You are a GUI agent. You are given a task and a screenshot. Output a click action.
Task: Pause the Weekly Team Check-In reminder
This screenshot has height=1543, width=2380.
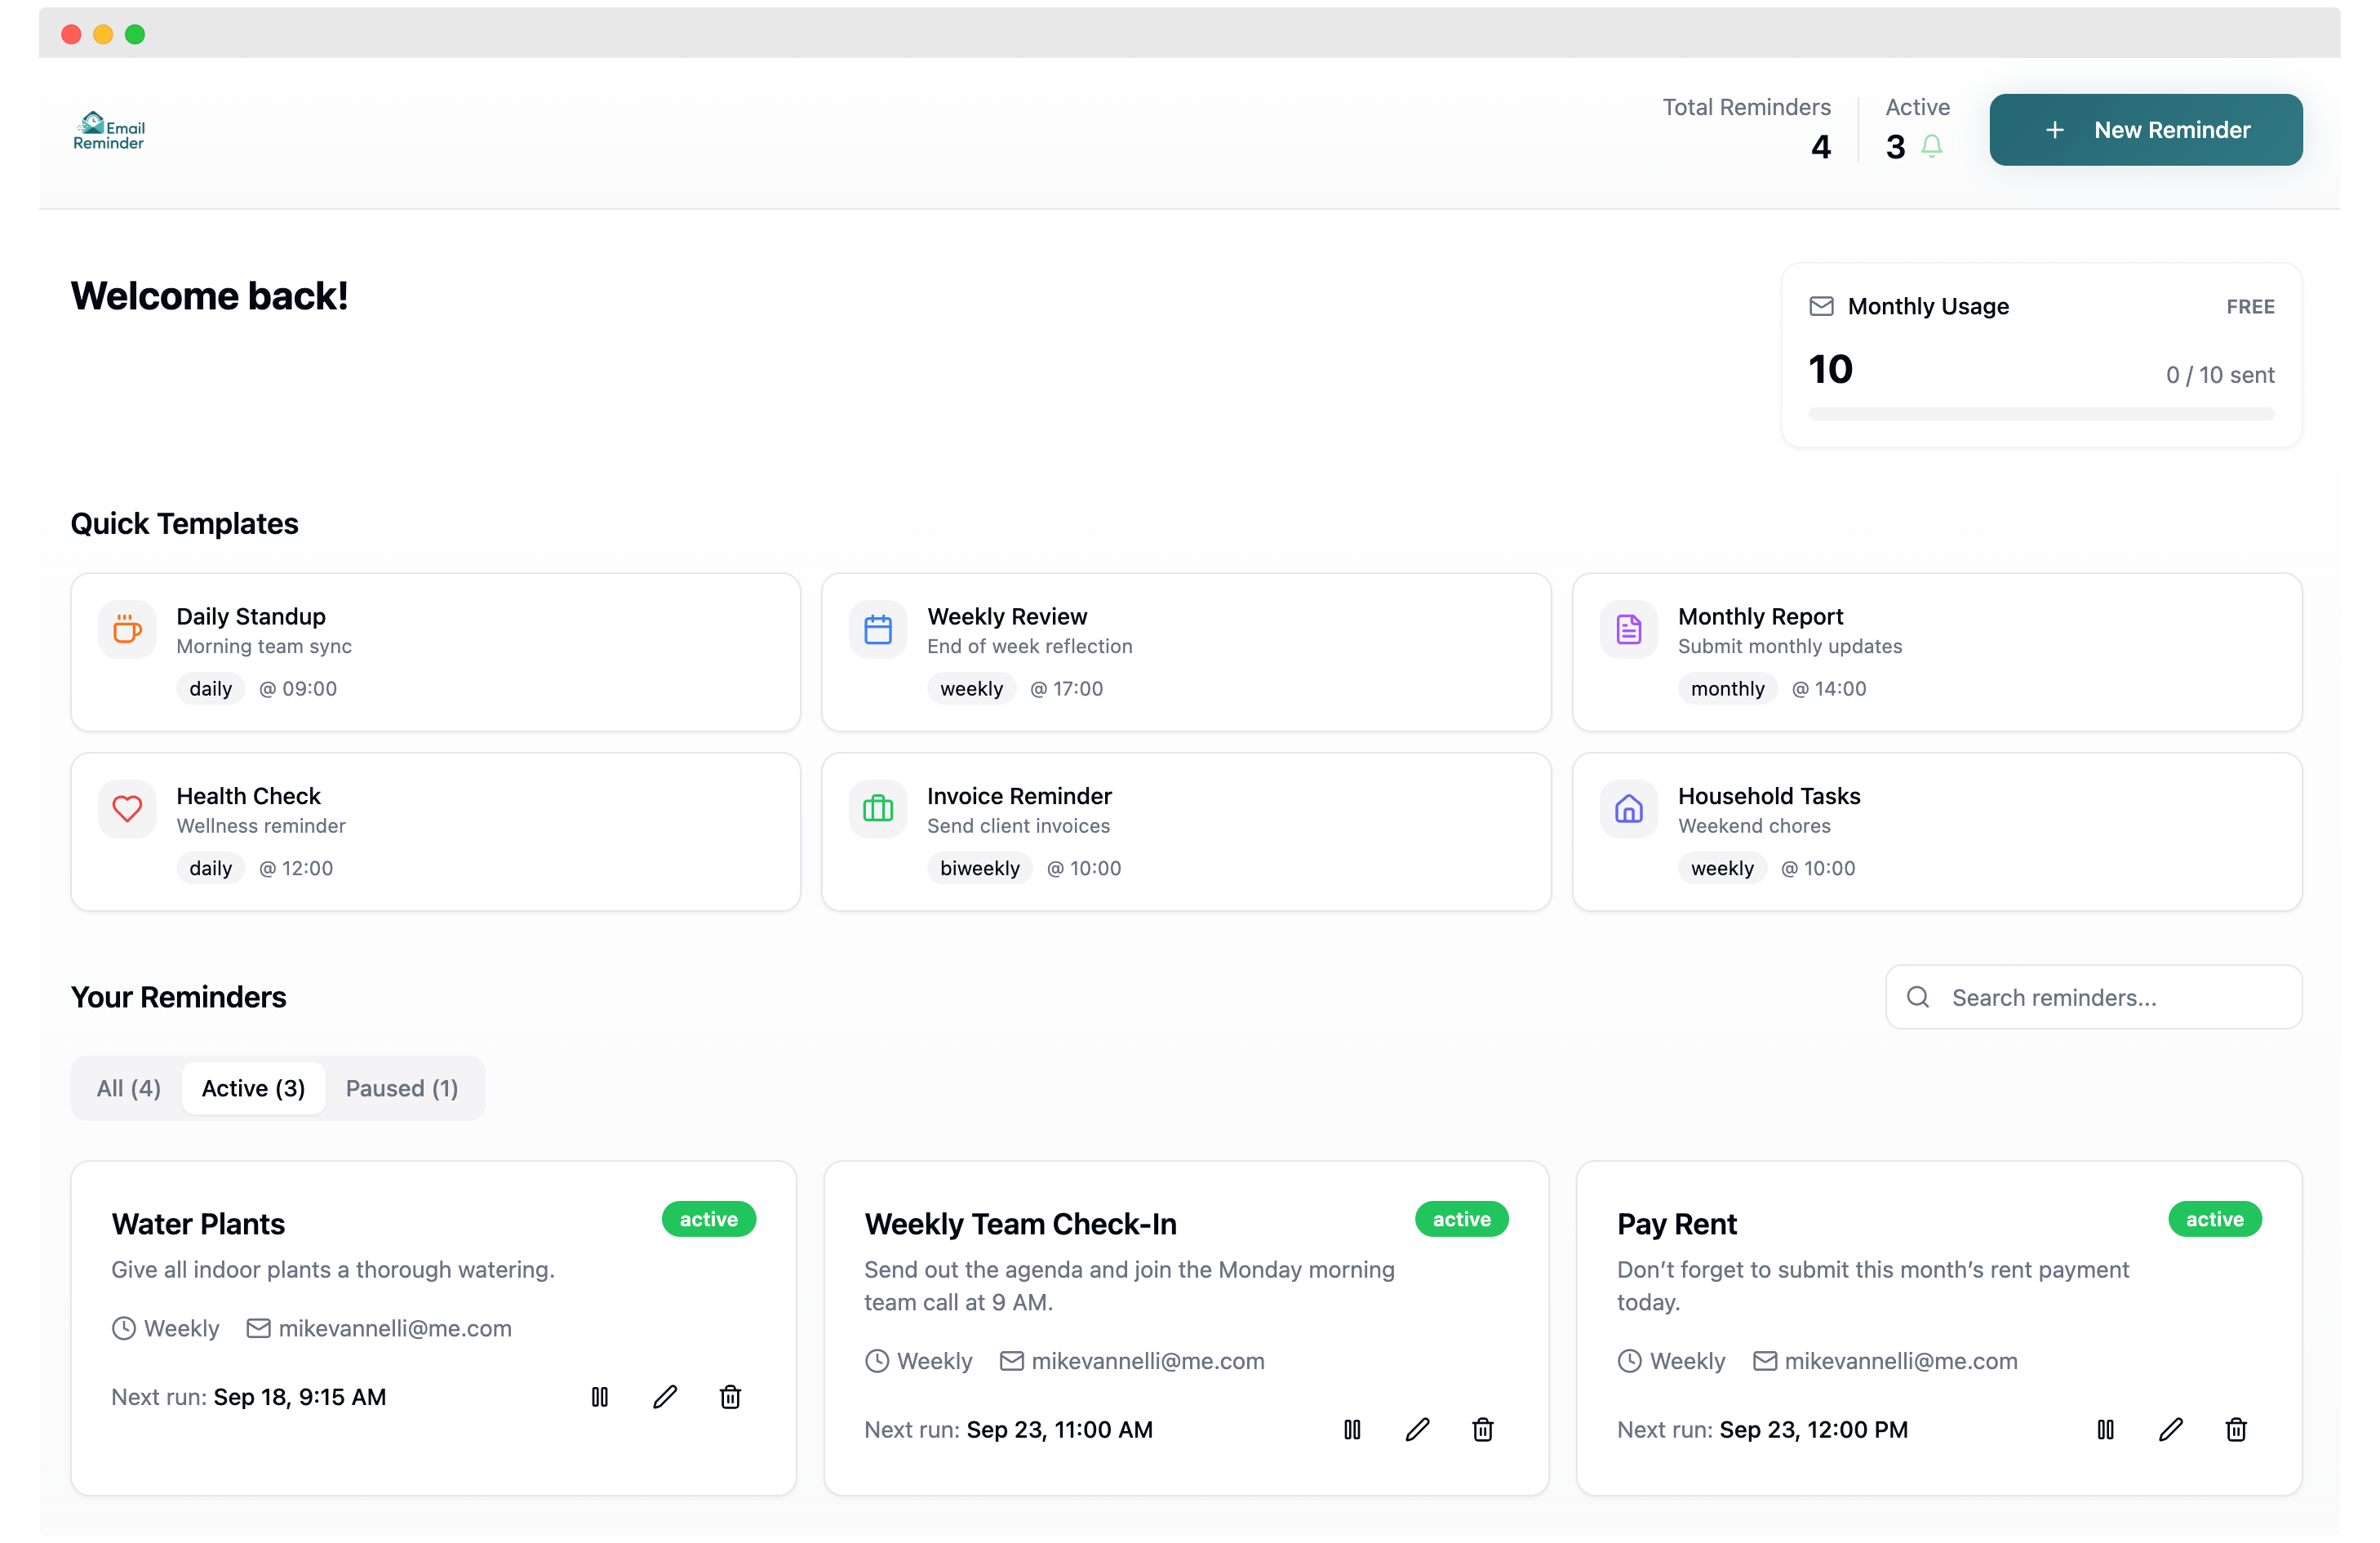click(1352, 1429)
